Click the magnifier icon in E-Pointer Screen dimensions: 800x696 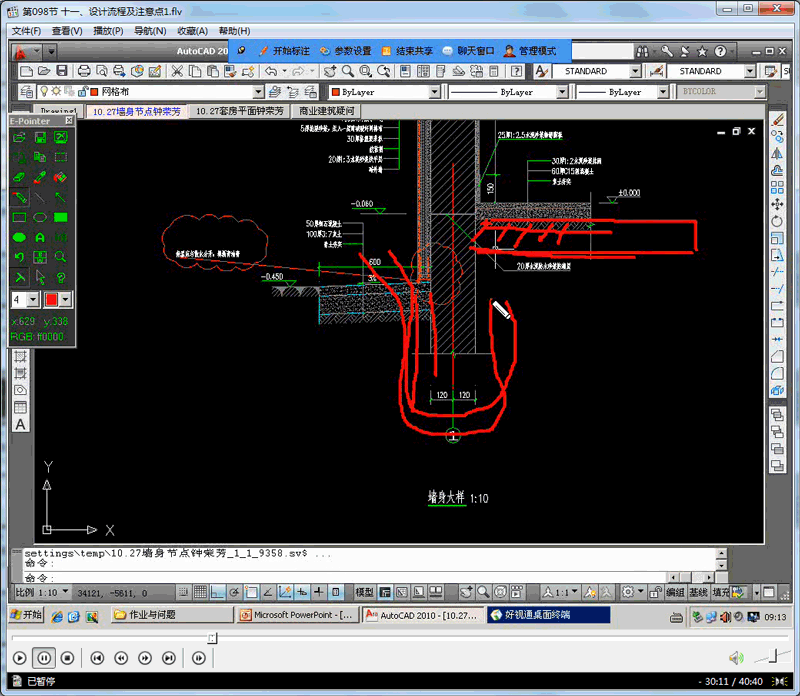61,258
